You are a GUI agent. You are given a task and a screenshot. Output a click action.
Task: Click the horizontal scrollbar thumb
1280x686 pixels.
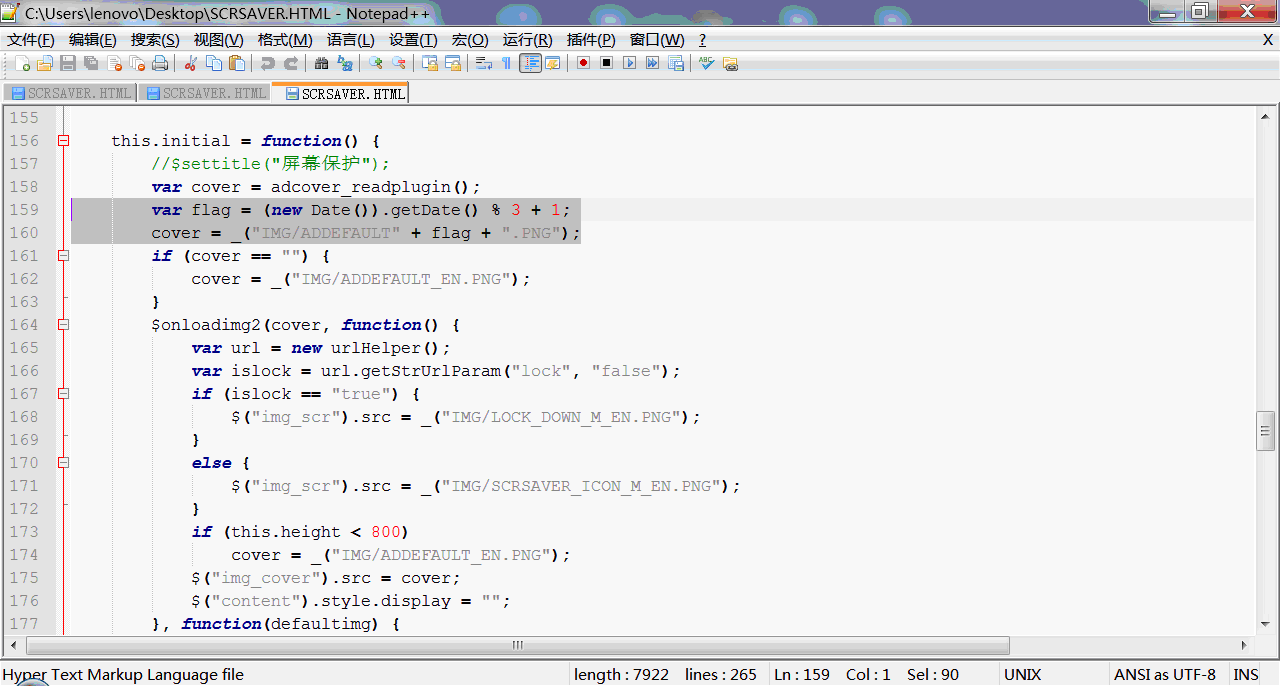517,645
